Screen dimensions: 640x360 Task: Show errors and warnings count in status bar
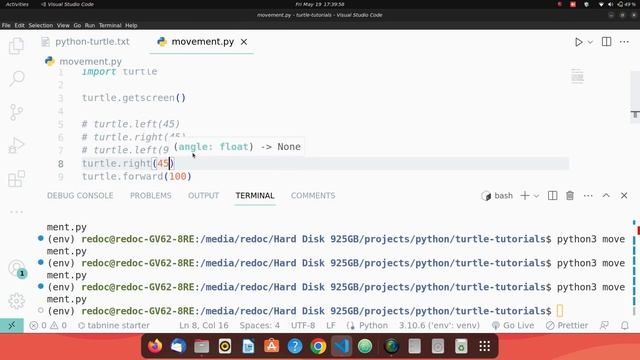48,325
